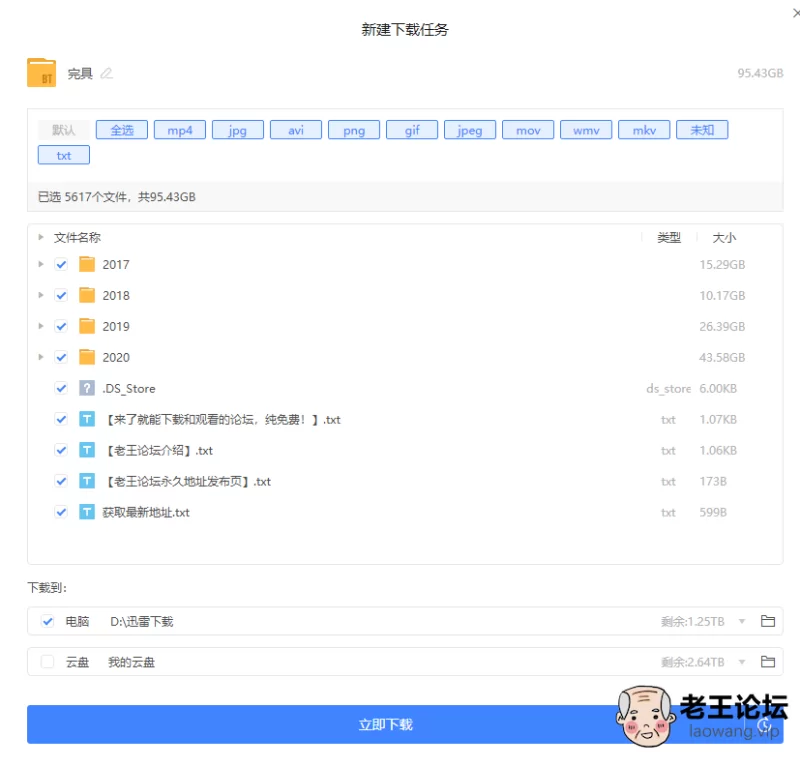The height and width of the screenshot is (767, 800).
Task: Toggle the 文件名称 header expand arrow
Action: click(41, 237)
